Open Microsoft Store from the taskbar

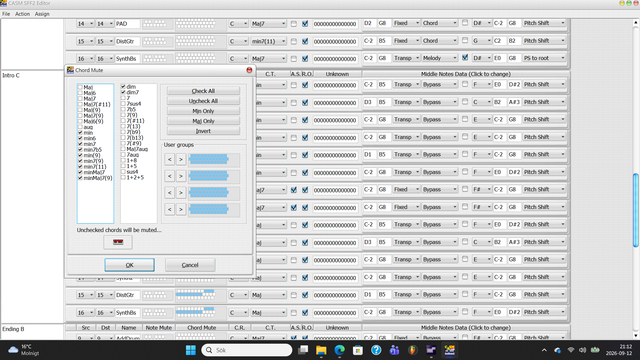(358, 350)
